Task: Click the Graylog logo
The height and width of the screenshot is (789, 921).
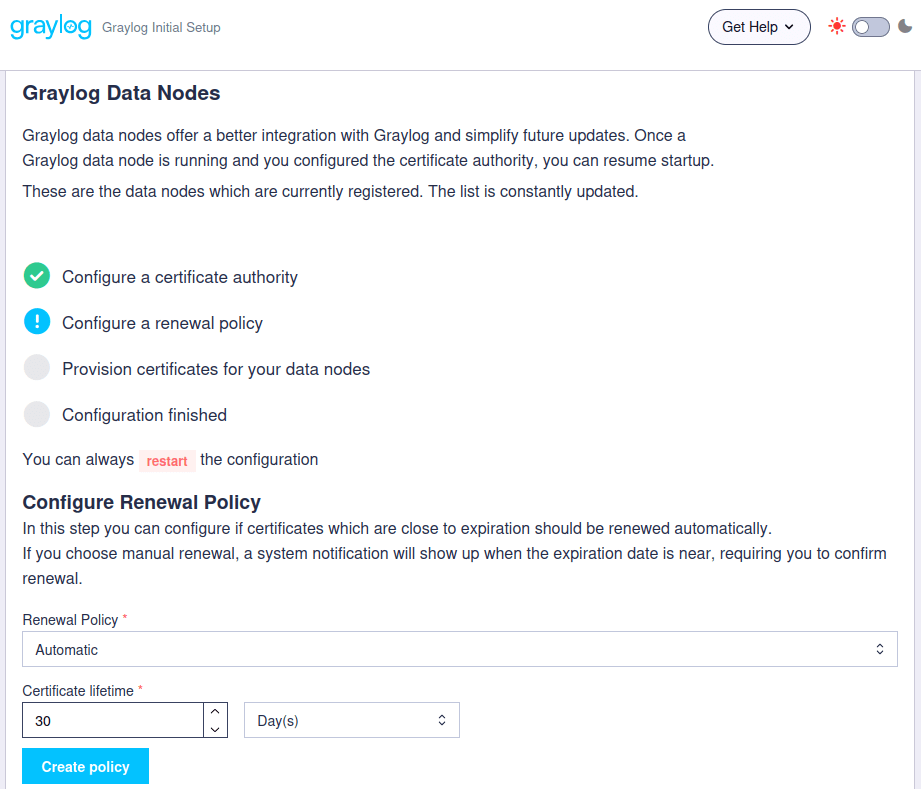Action: tap(50, 27)
